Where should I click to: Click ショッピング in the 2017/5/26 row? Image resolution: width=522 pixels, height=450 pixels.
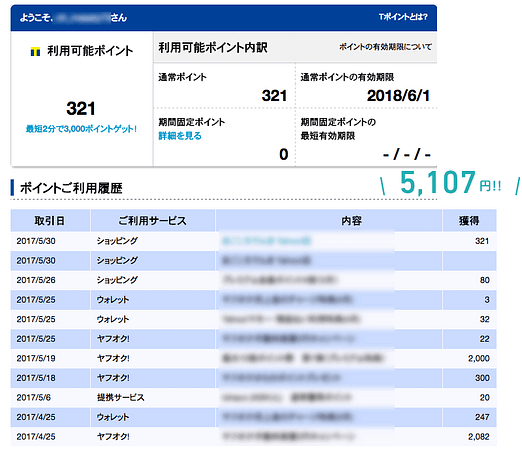click(117, 280)
